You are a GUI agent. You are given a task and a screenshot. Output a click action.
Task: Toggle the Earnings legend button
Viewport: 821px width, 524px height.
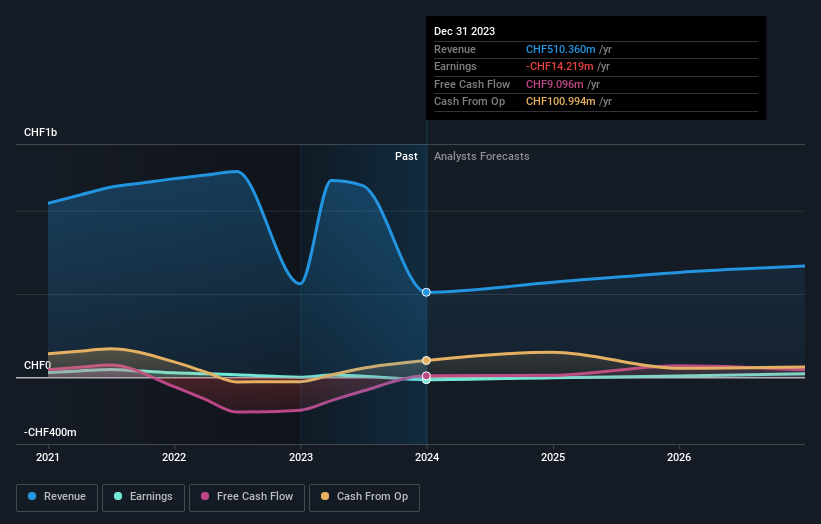tap(143, 497)
